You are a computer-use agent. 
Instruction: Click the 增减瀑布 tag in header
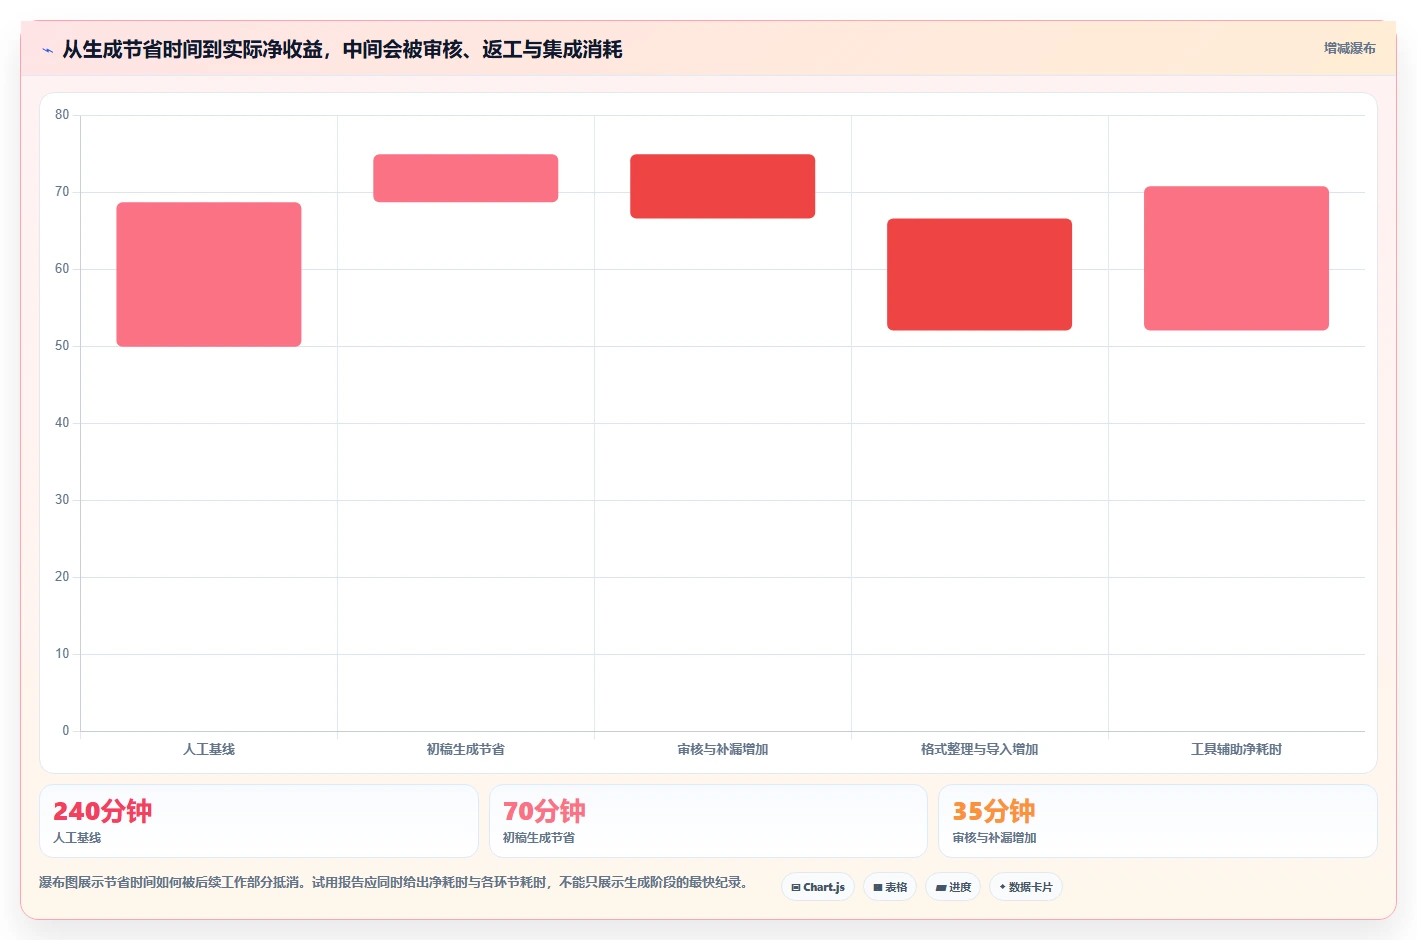point(1349,48)
